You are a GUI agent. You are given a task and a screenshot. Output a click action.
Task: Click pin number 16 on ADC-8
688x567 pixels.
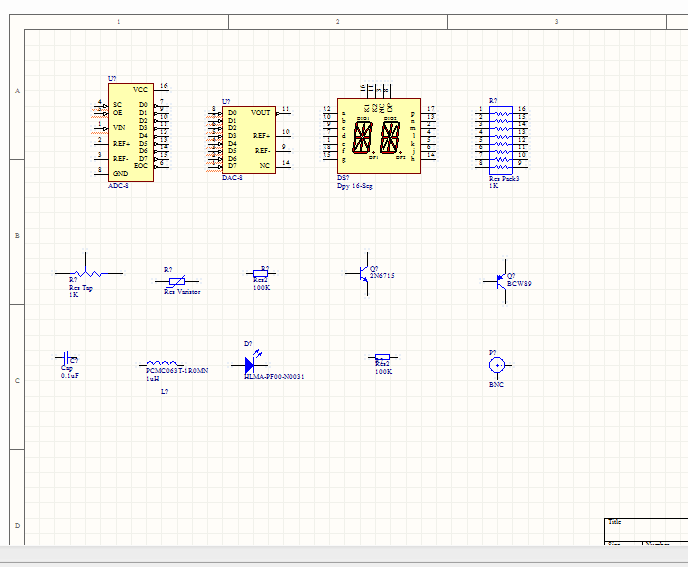[x=164, y=86]
